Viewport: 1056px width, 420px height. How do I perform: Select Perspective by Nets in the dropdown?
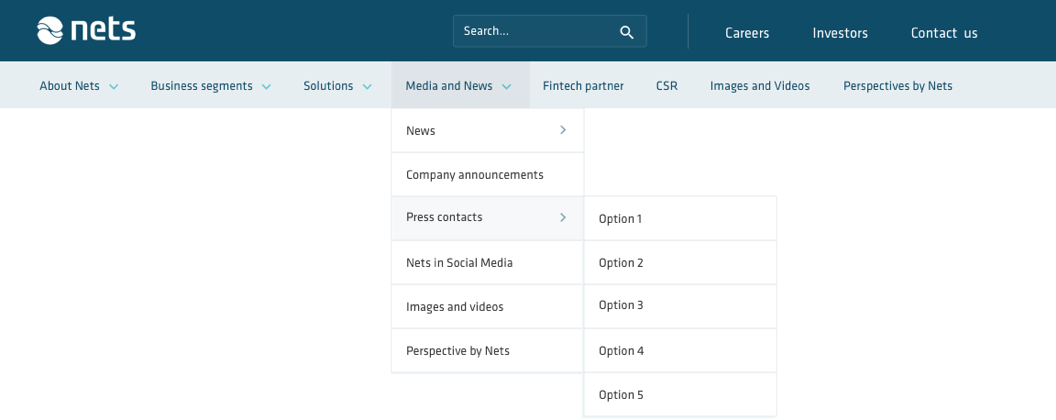click(487, 351)
